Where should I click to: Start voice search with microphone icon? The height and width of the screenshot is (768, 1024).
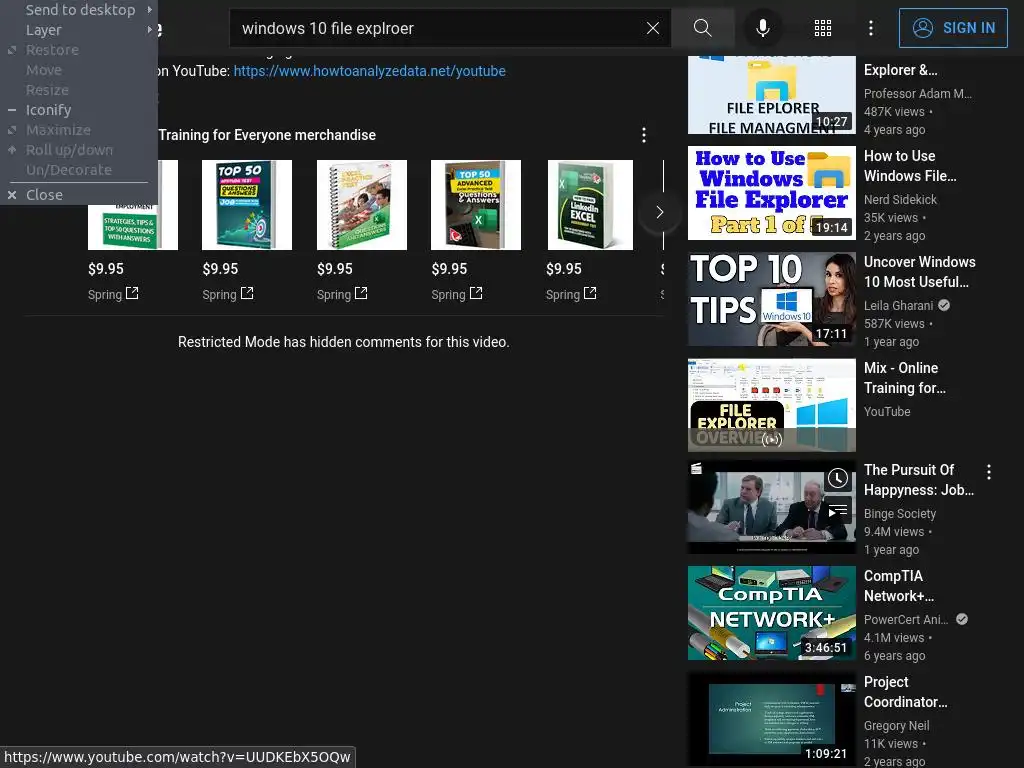pos(762,28)
